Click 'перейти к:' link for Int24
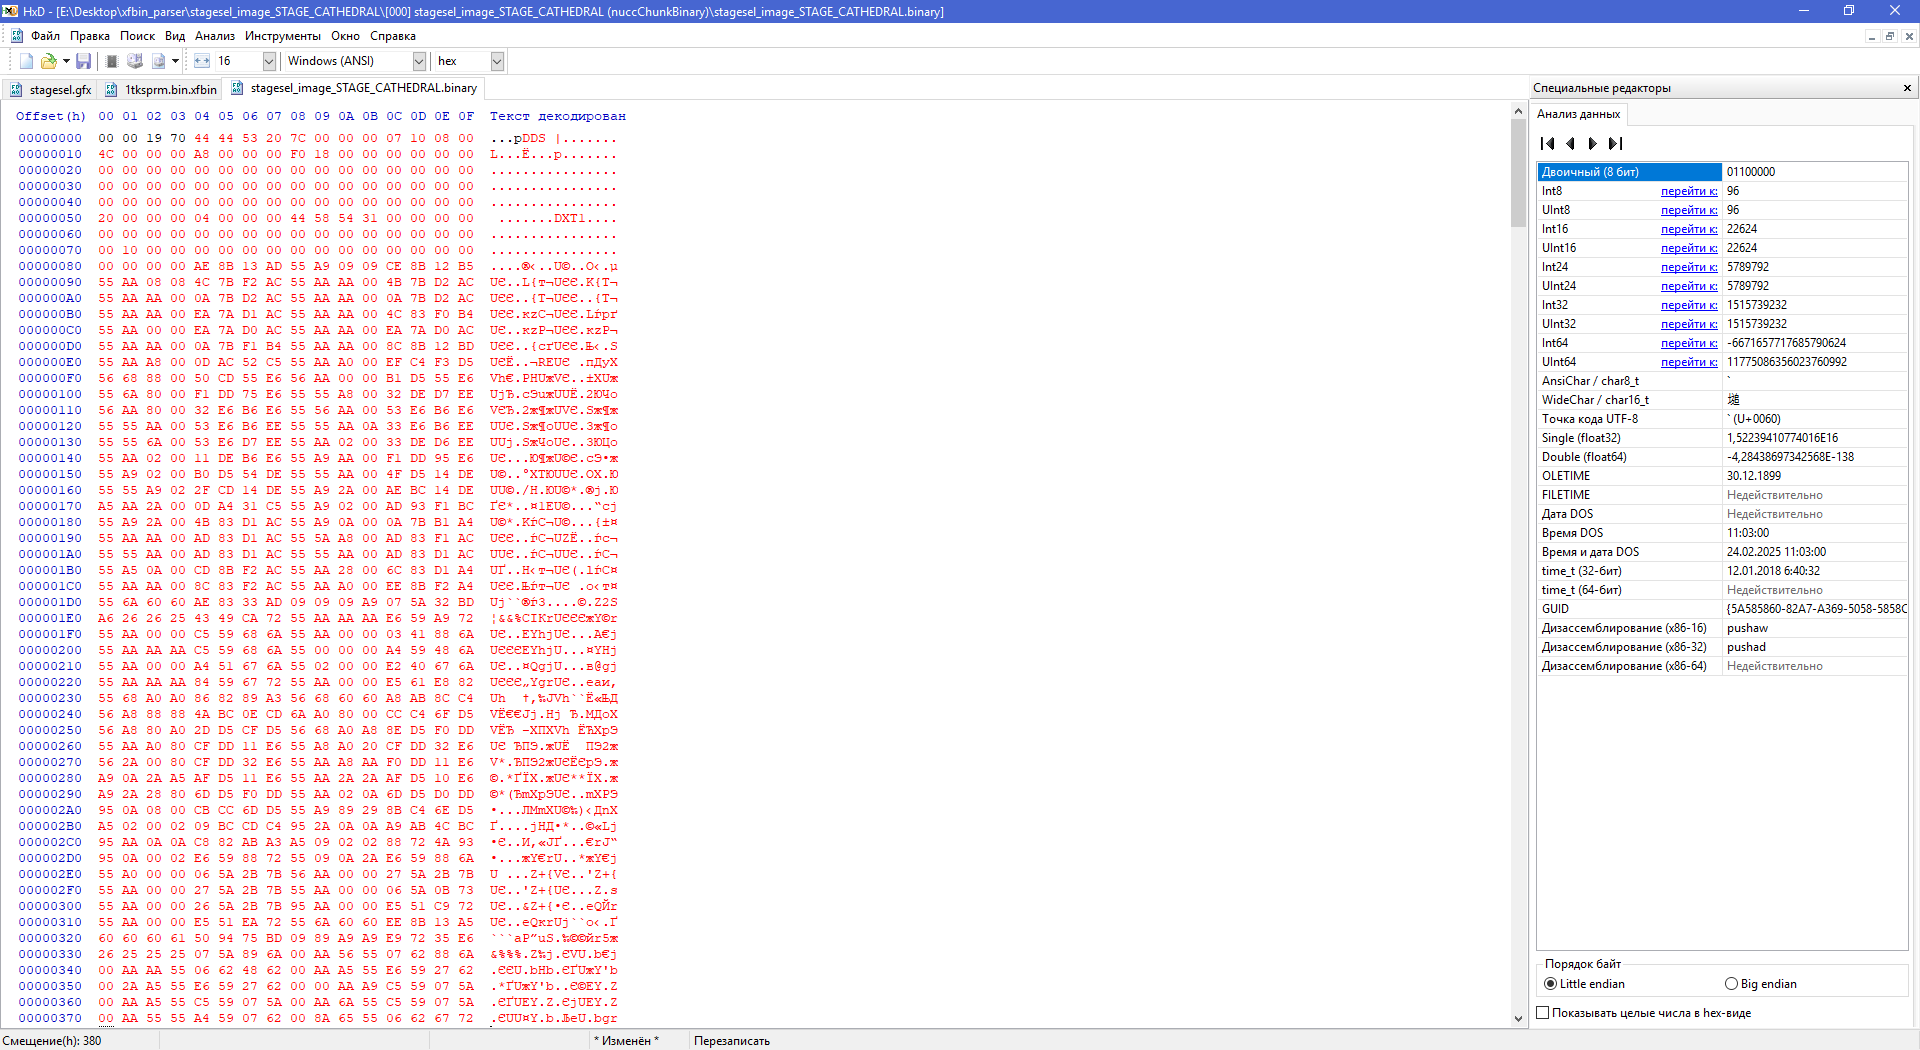 (x=1689, y=267)
